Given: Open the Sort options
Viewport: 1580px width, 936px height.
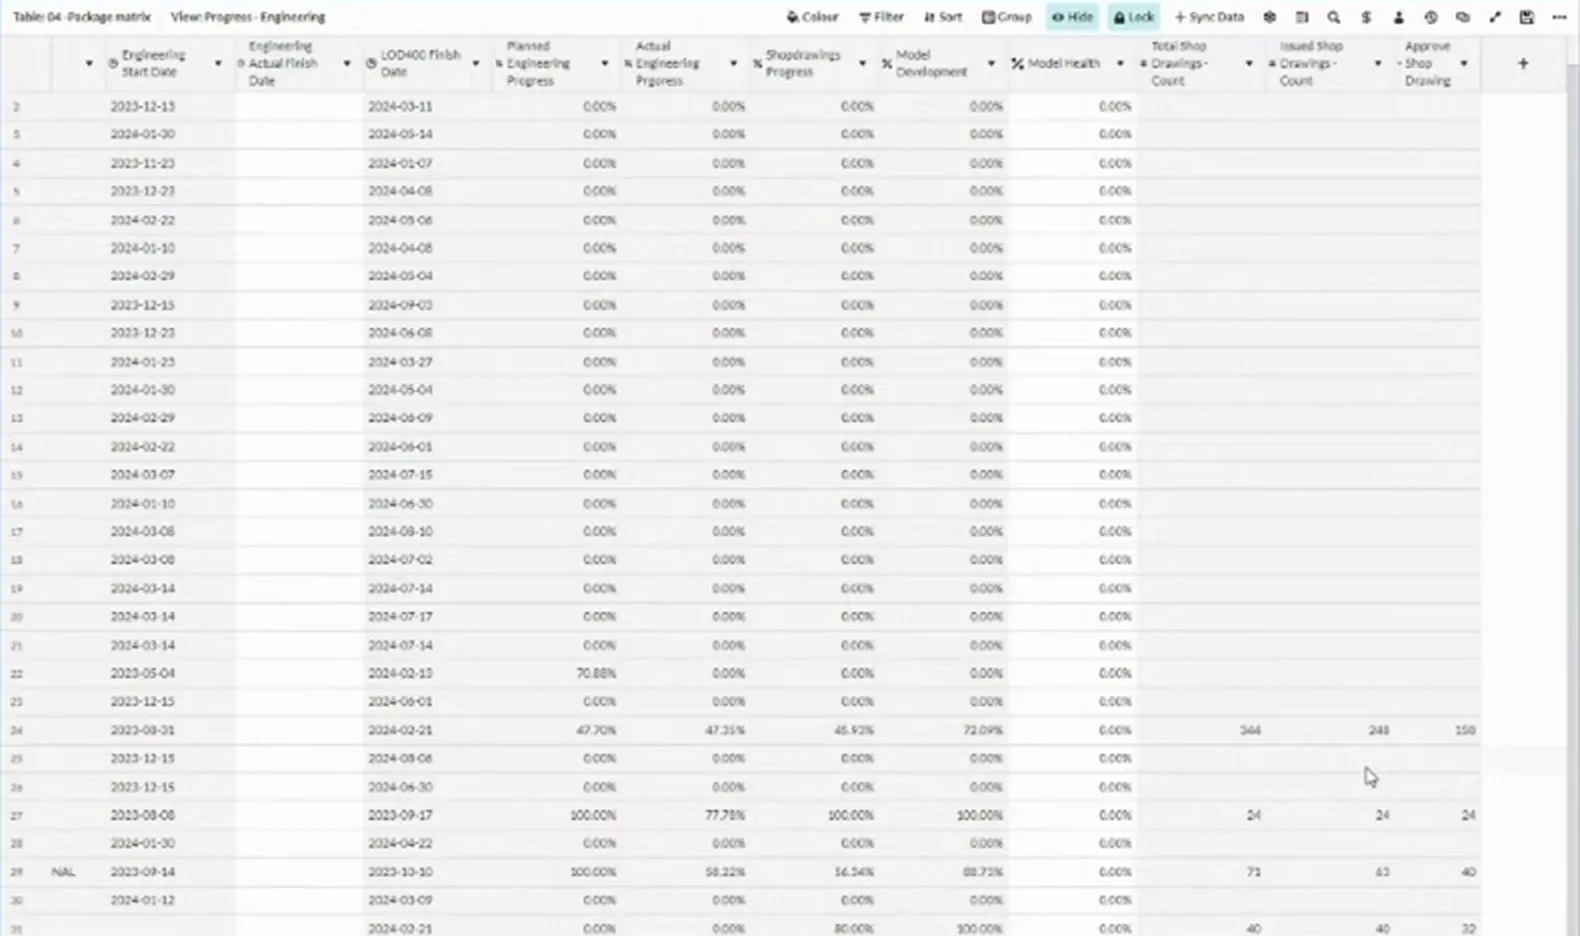Looking at the screenshot, I should tap(943, 17).
